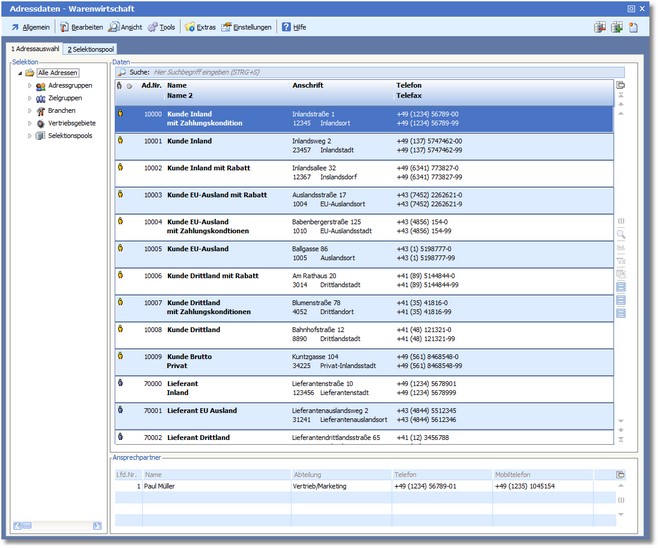Click the Ansprechpartner table options icon
This screenshot has height=548, width=658.
tap(620, 474)
